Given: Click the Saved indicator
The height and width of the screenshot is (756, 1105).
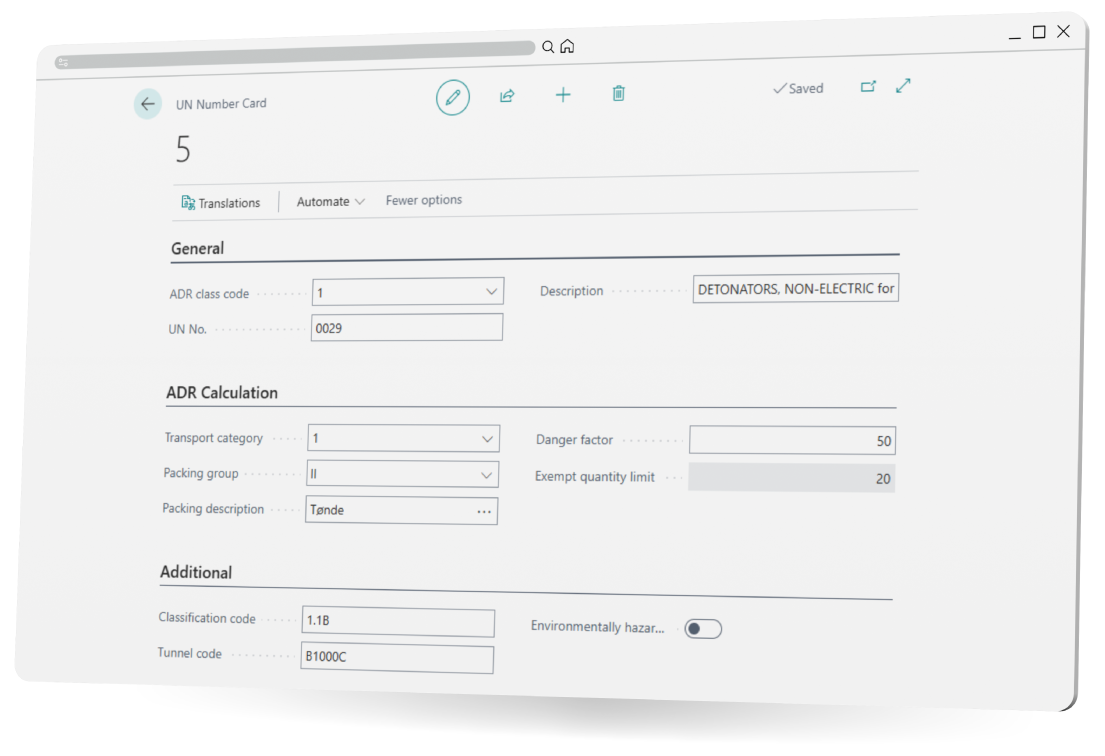Looking at the screenshot, I should pos(798,88).
